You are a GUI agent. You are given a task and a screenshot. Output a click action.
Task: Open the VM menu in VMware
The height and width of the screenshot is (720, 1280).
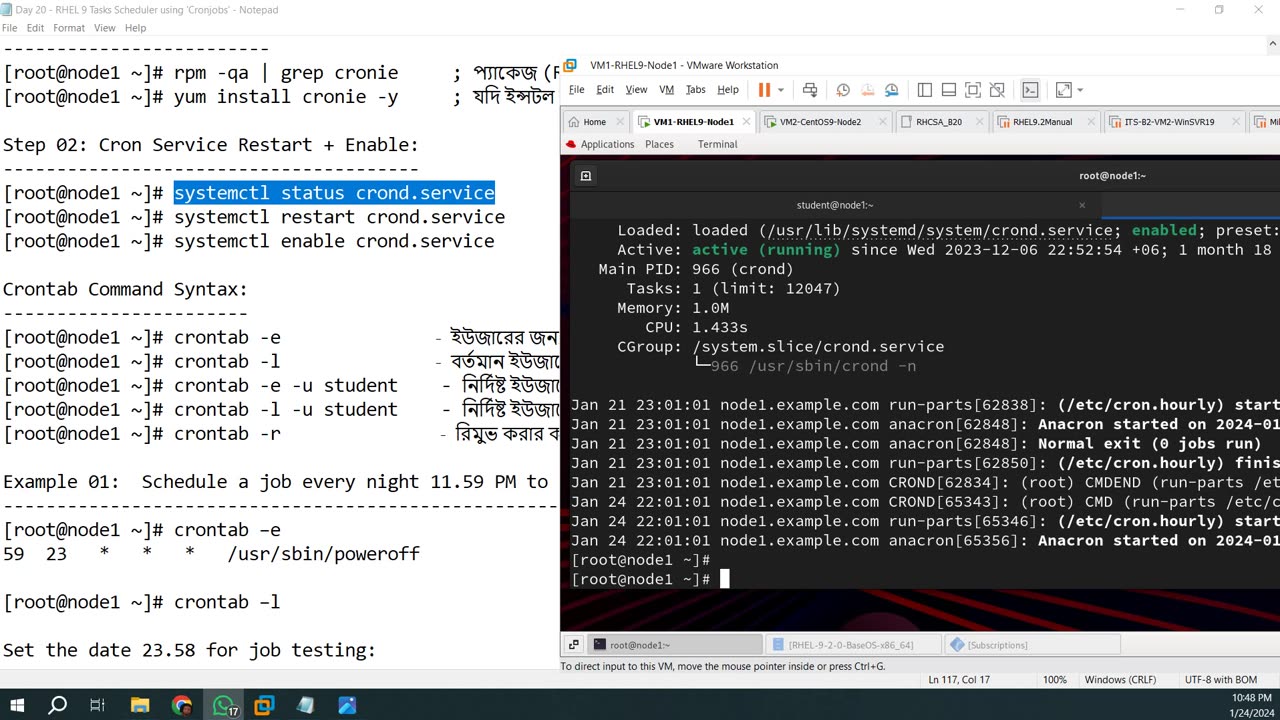point(667,89)
